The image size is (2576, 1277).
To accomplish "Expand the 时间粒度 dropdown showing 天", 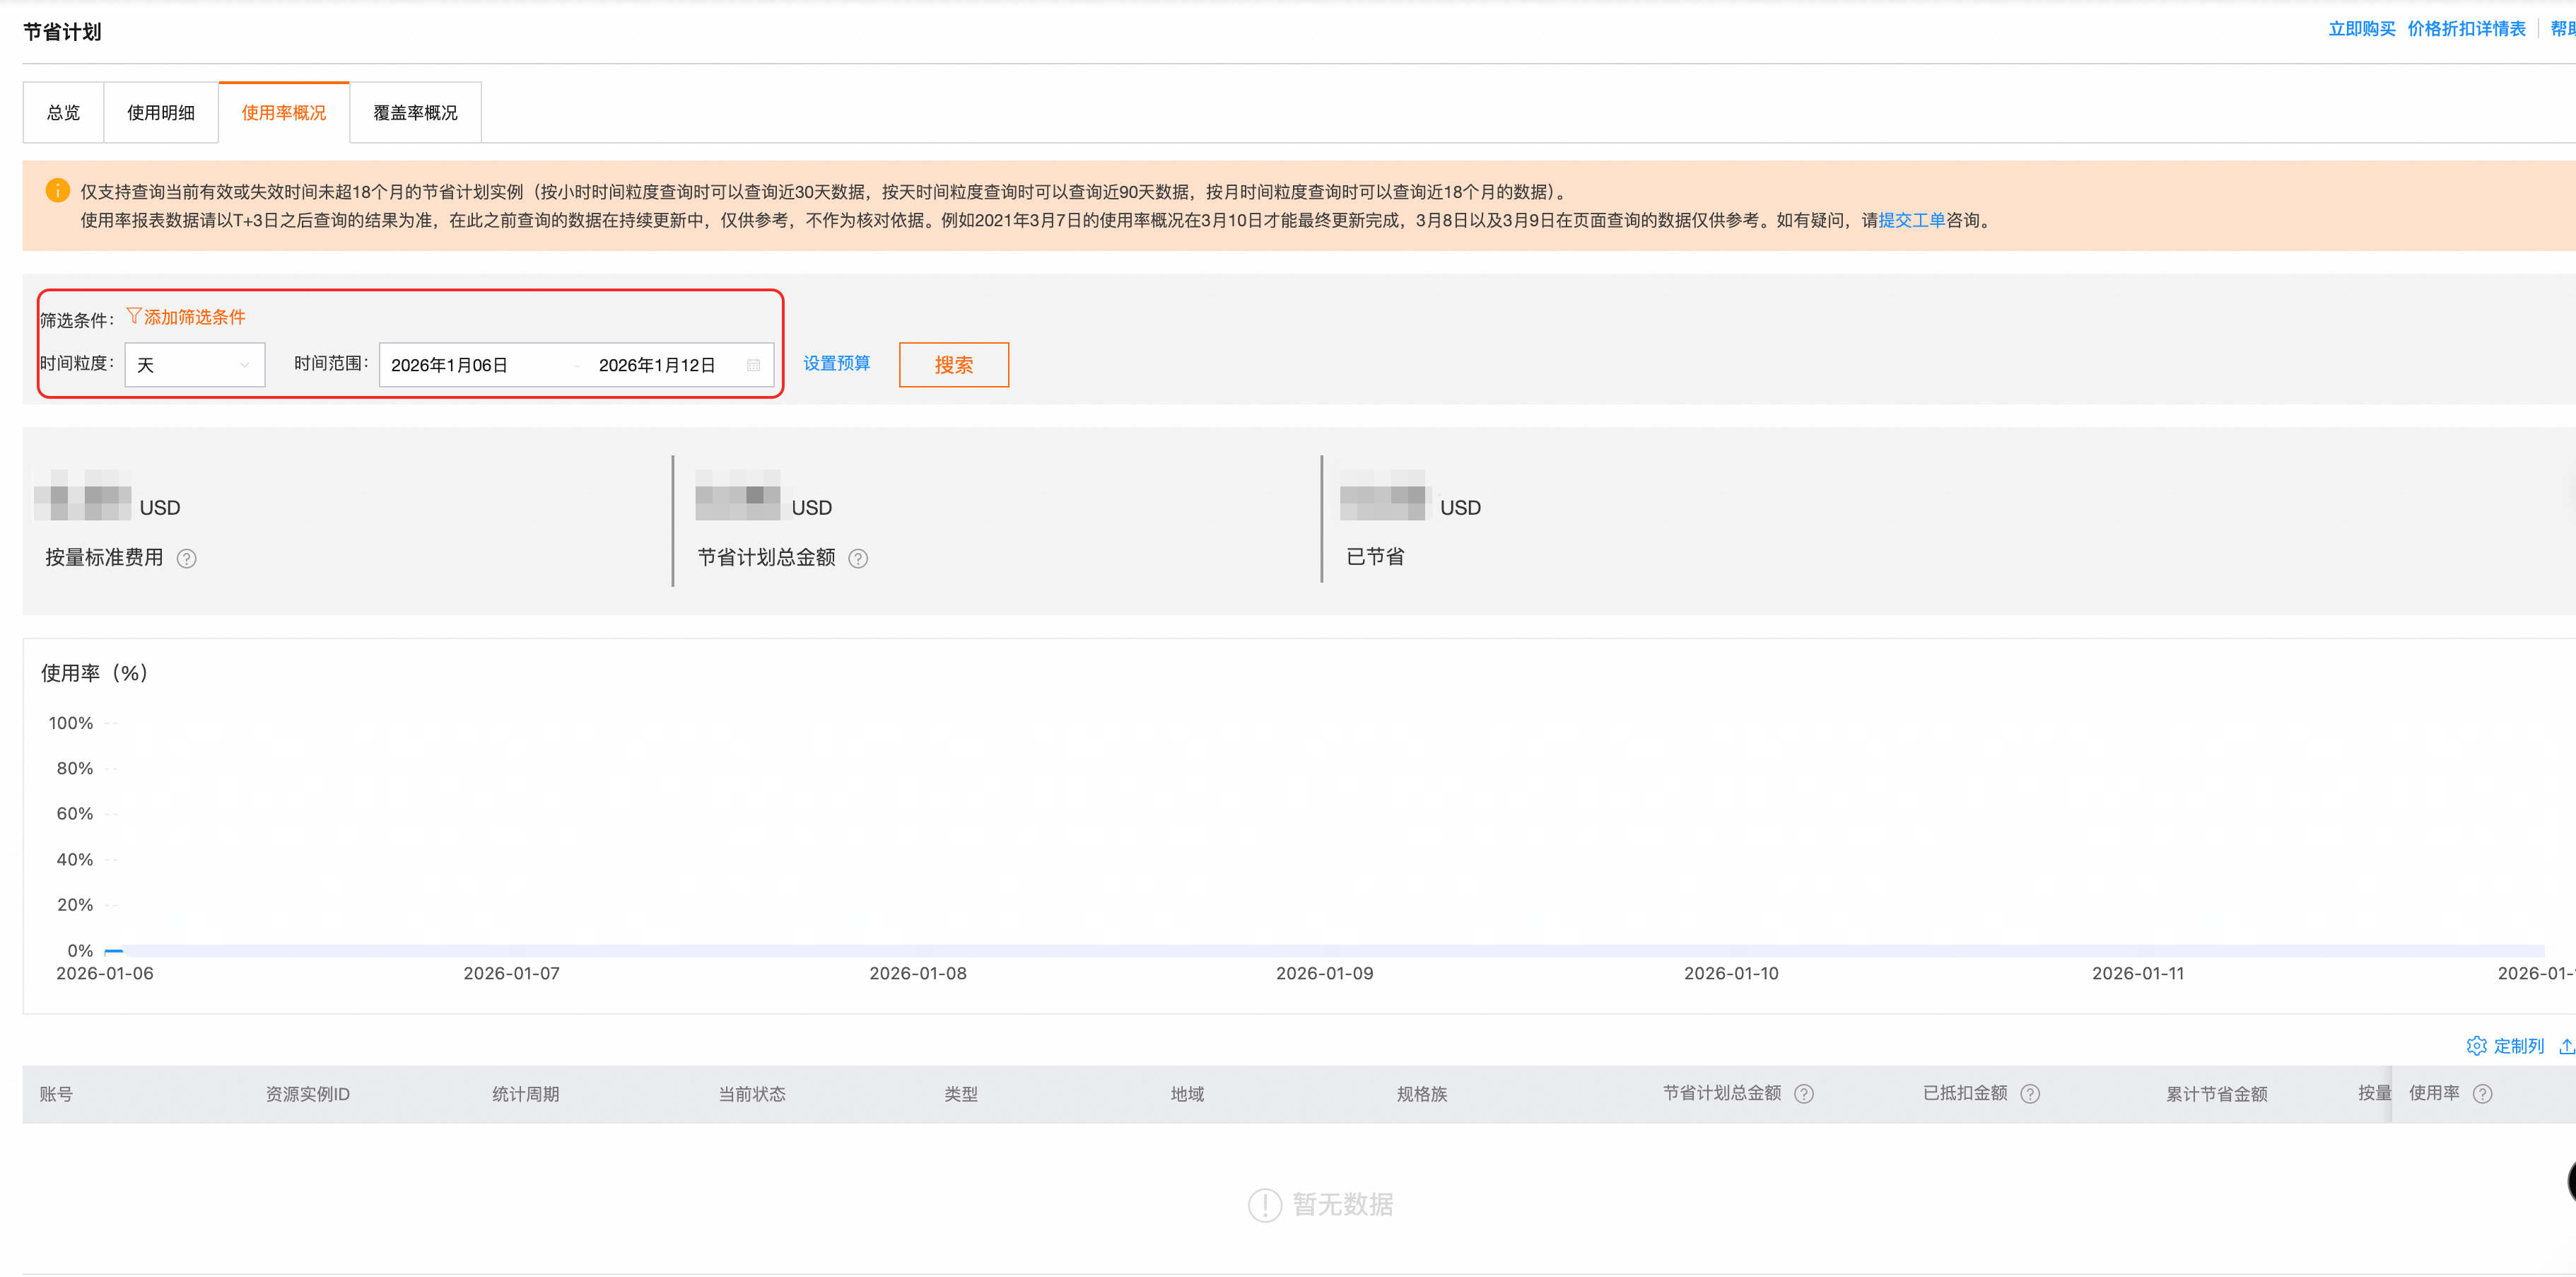I will tap(194, 365).
